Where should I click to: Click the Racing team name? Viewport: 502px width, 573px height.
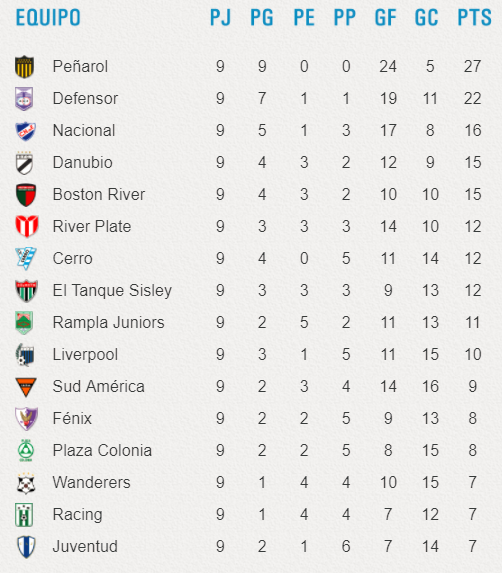pos(77,515)
